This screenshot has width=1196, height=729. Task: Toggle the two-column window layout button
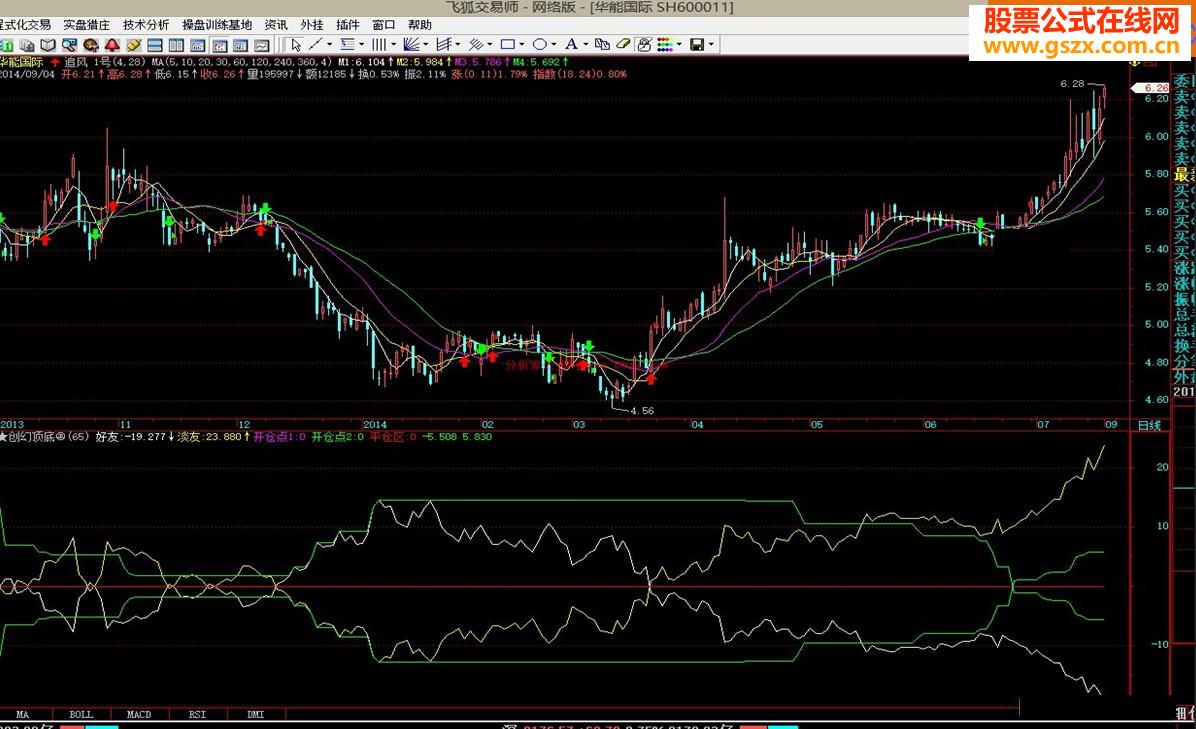177,45
